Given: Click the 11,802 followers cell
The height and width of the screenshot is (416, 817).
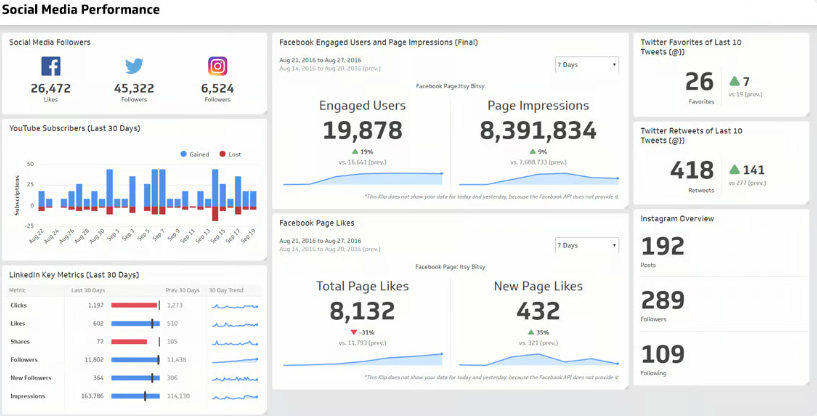Looking at the screenshot, I should tap(94, 360).
